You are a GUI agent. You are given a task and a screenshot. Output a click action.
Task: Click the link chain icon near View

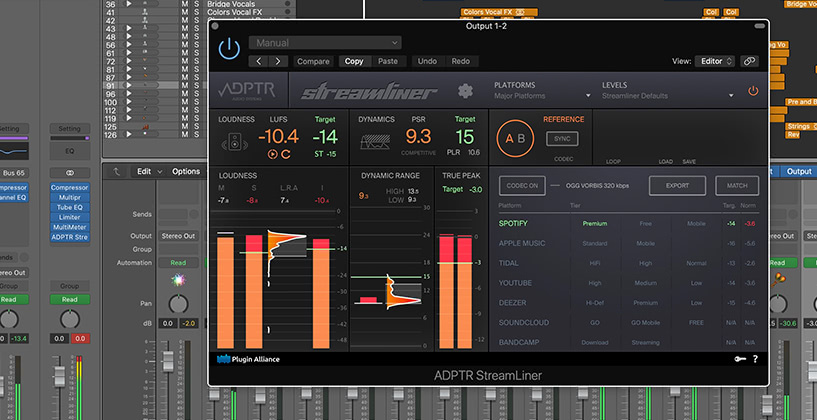click(749, 61)
